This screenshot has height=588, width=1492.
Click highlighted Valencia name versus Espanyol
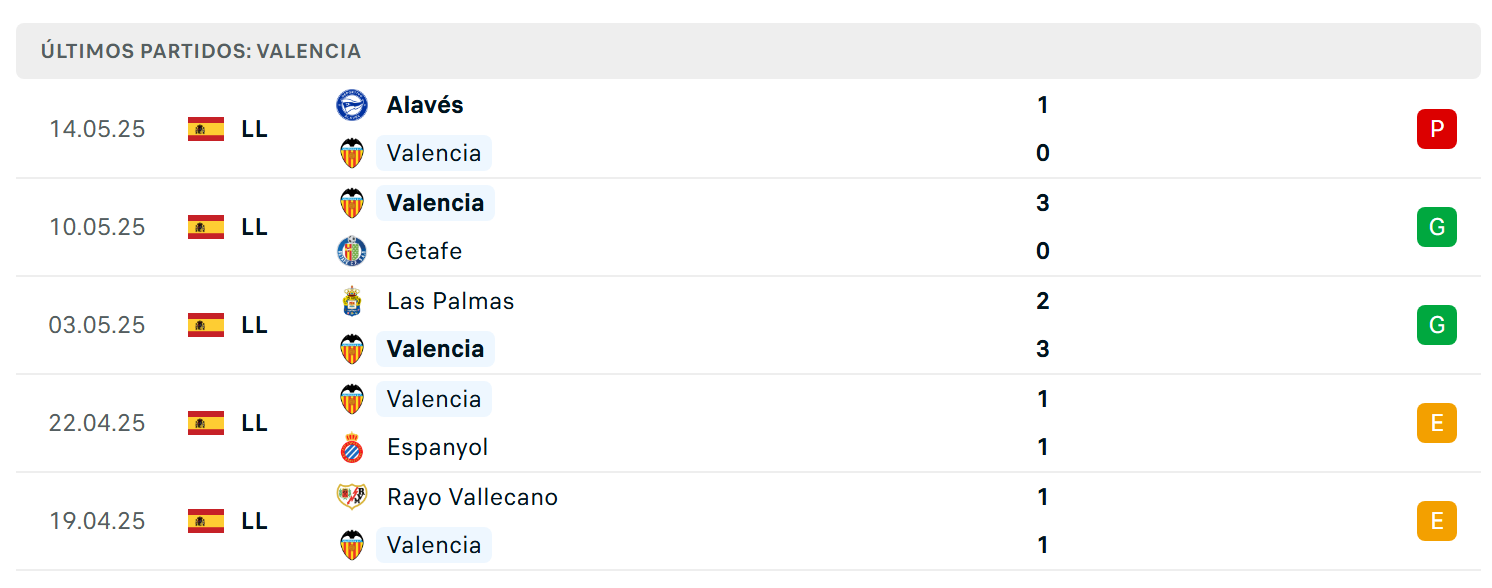[x=434, y=399]
